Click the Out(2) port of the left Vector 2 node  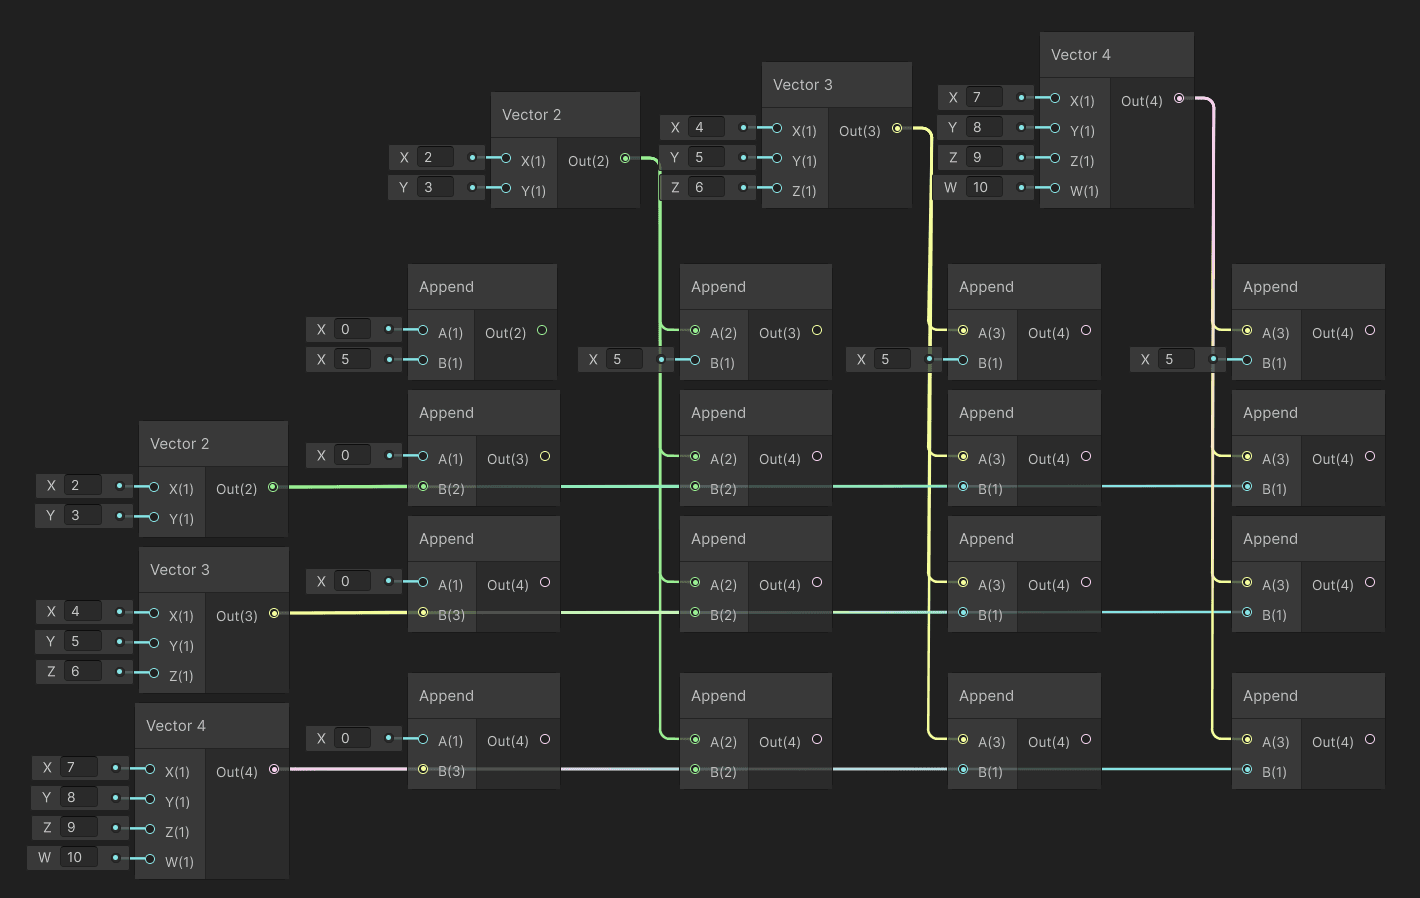coord(272,488)
